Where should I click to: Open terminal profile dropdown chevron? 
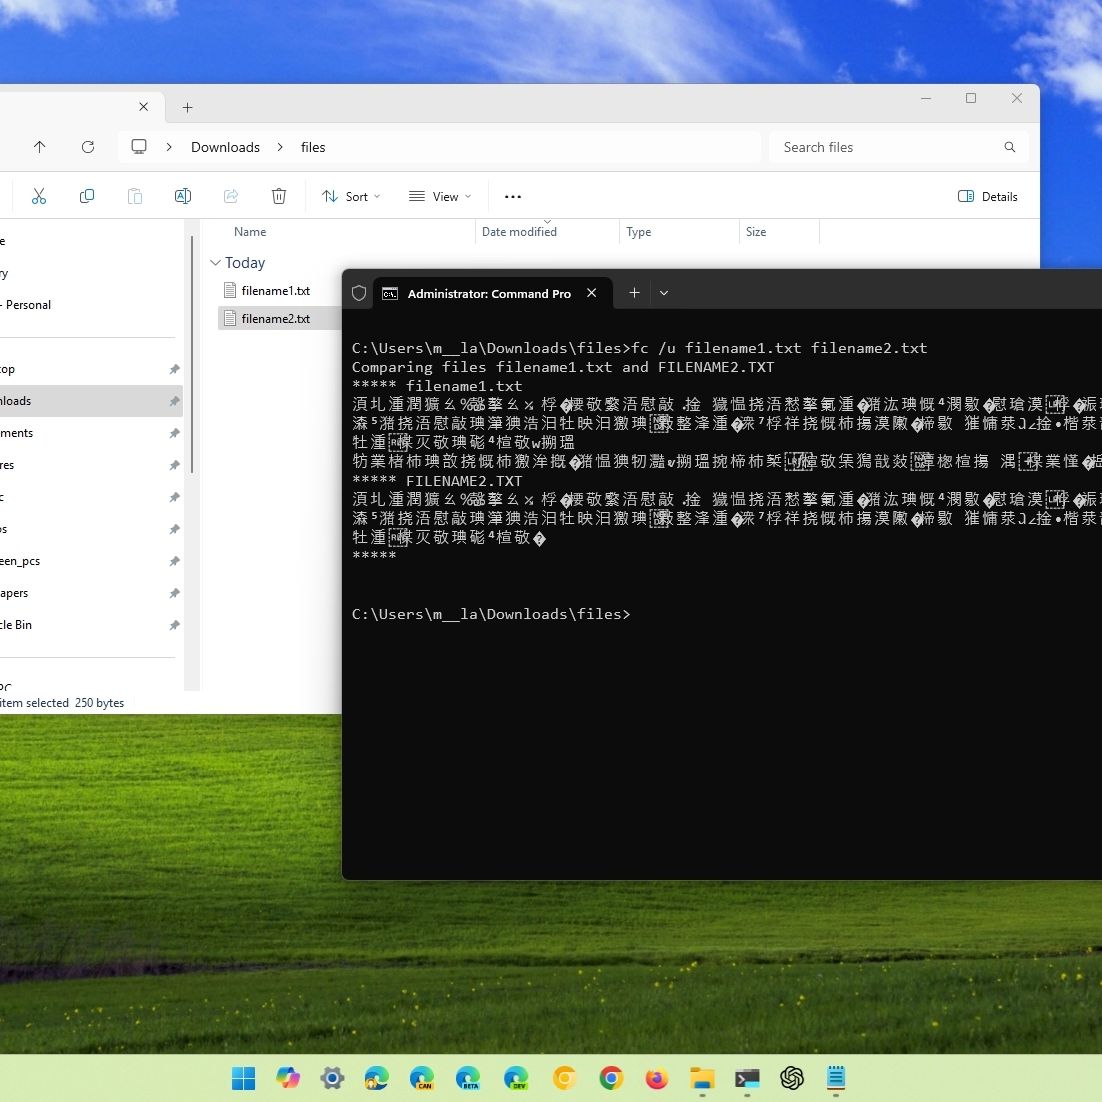(x=664, y=293)
